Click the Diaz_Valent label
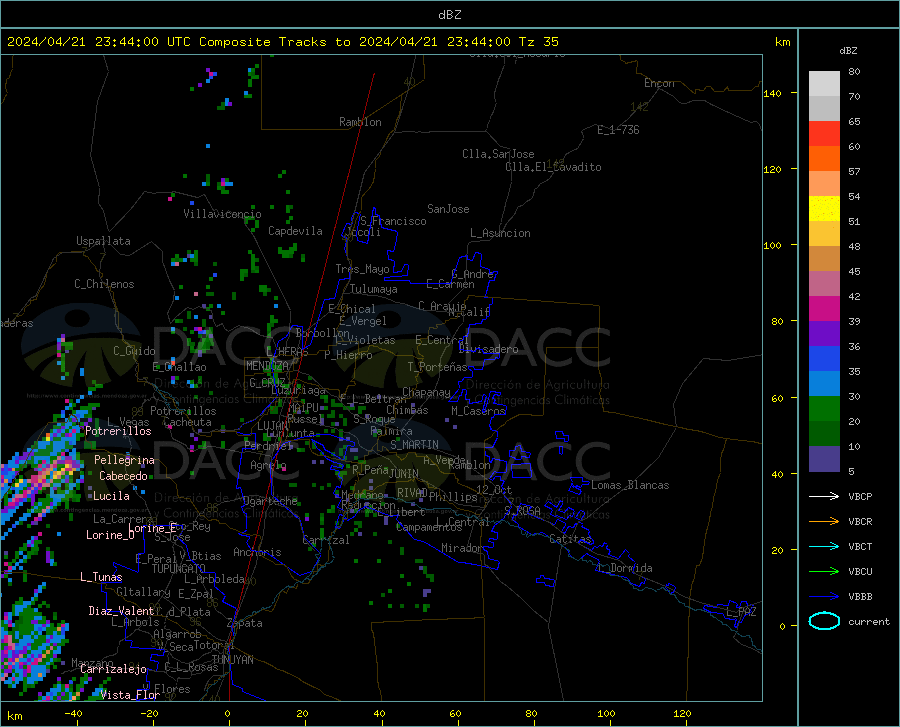Screen dimensions: 900x727 [121, 611]
